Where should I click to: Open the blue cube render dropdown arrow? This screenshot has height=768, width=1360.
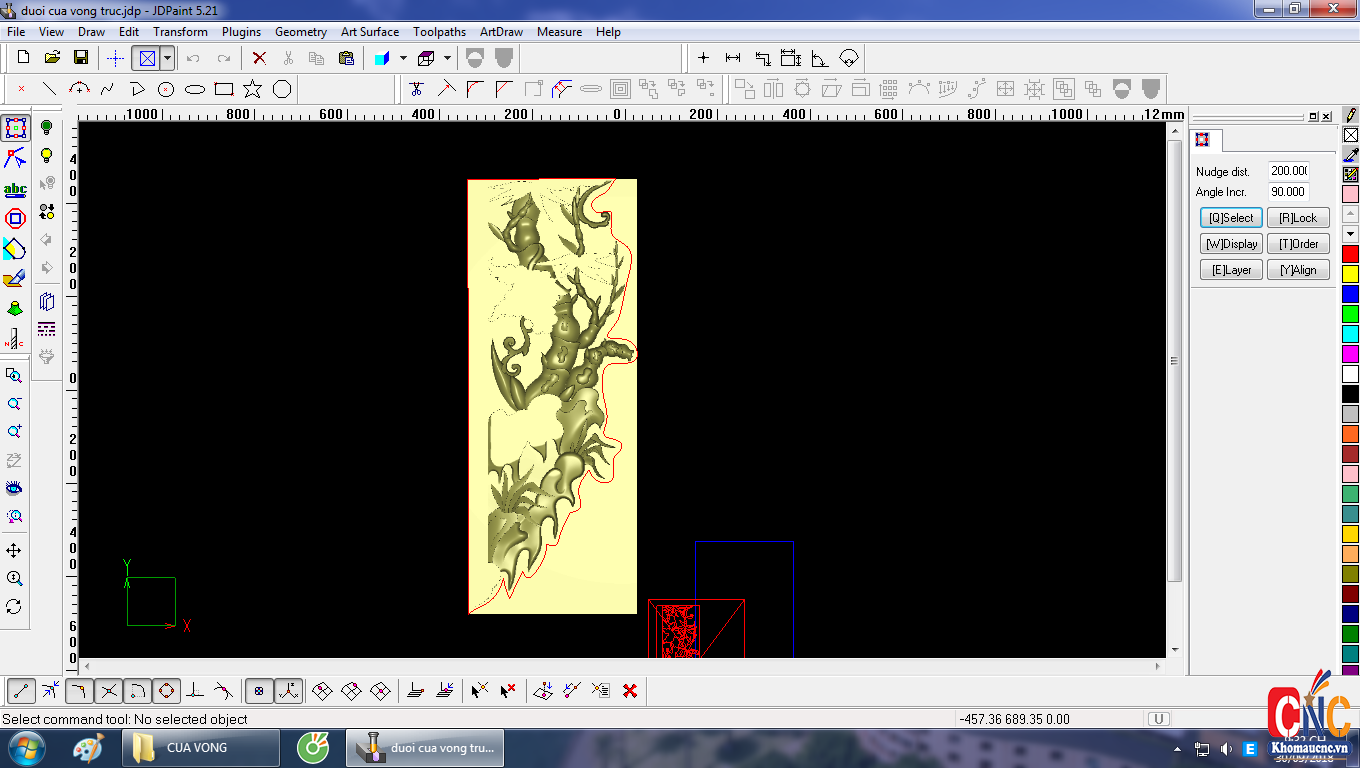(403, 58)
